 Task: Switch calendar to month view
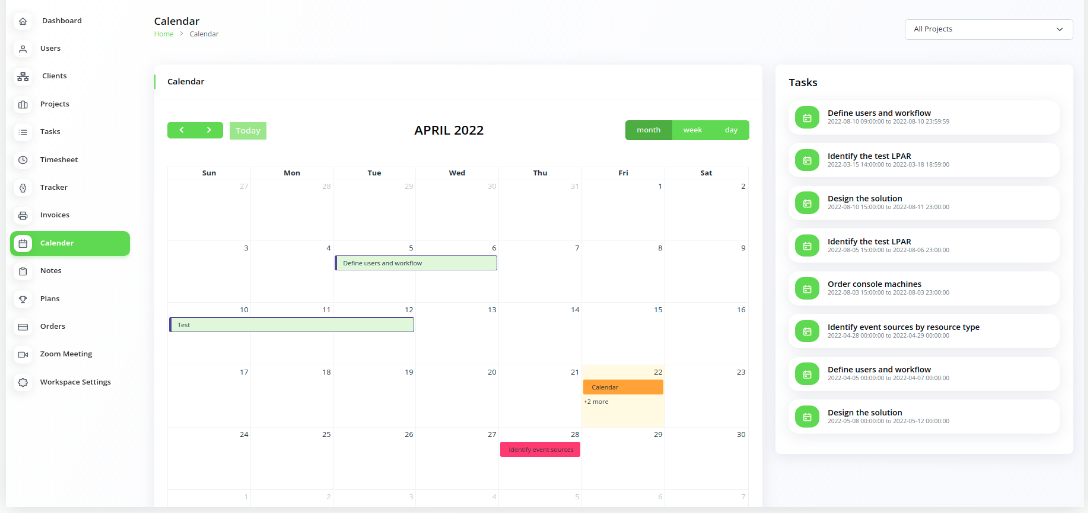point(648,130)
